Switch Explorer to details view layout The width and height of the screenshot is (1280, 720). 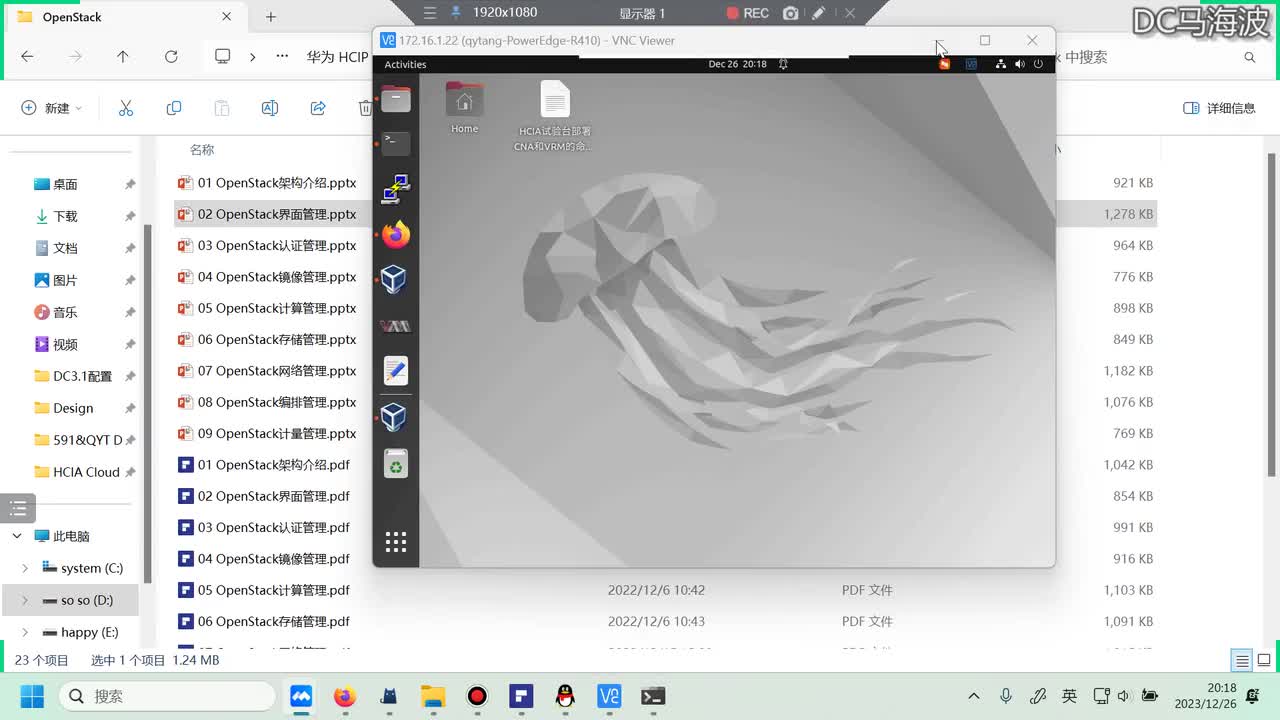coord(1242,660)
